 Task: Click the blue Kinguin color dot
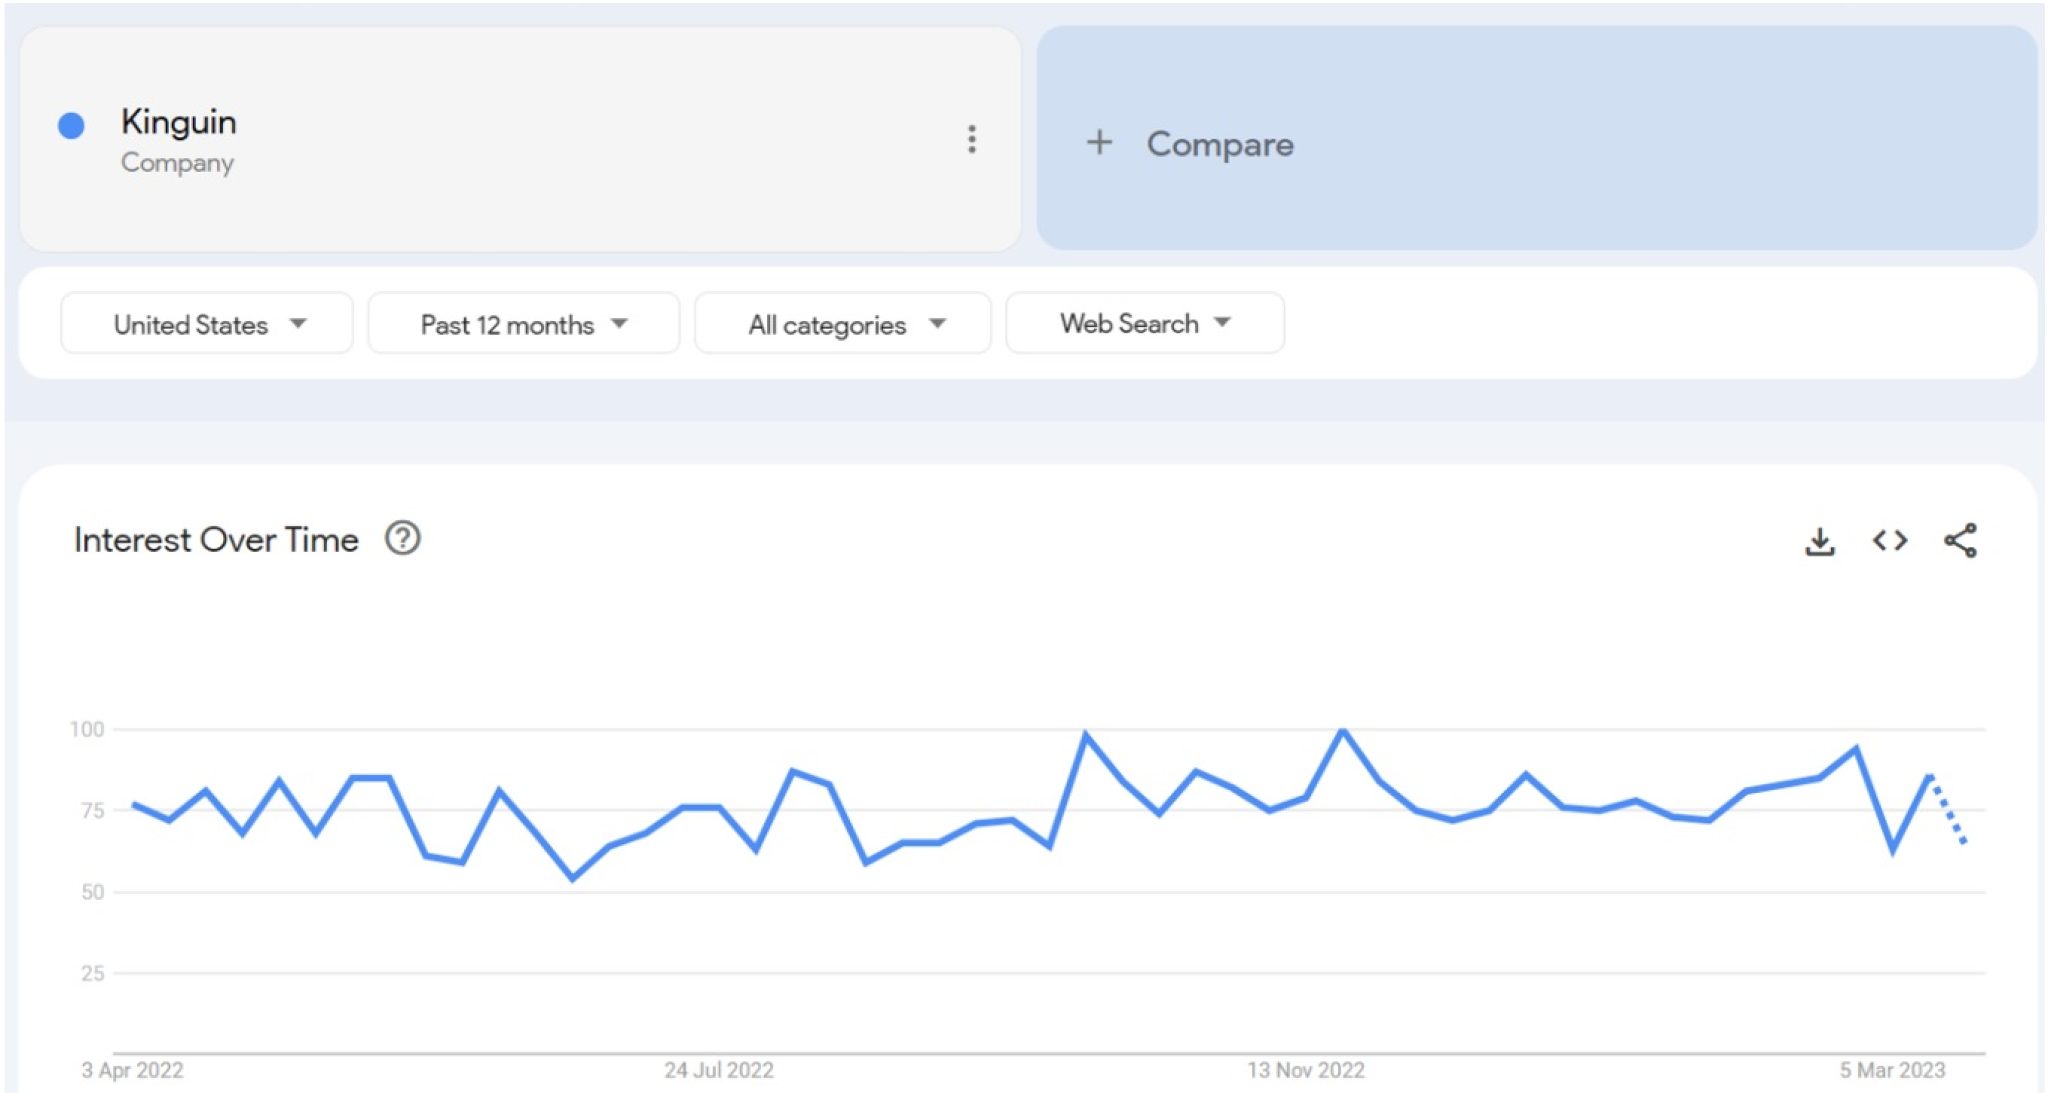(x=71, y=125)
